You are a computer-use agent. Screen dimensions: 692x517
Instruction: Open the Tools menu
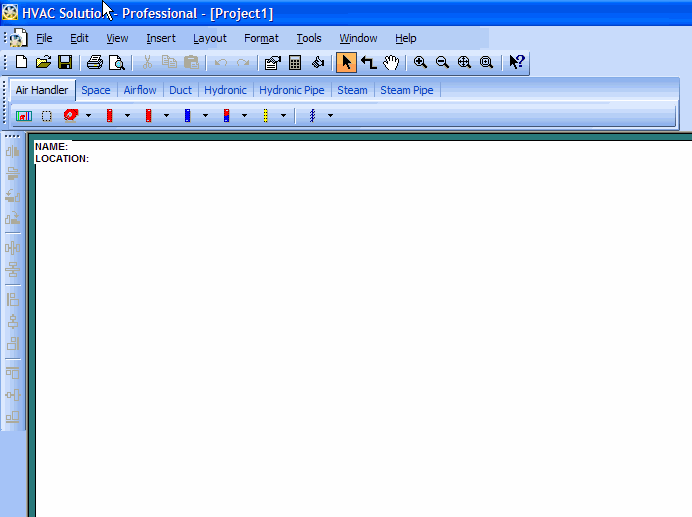pyautogui.click(x=308, y=38)
